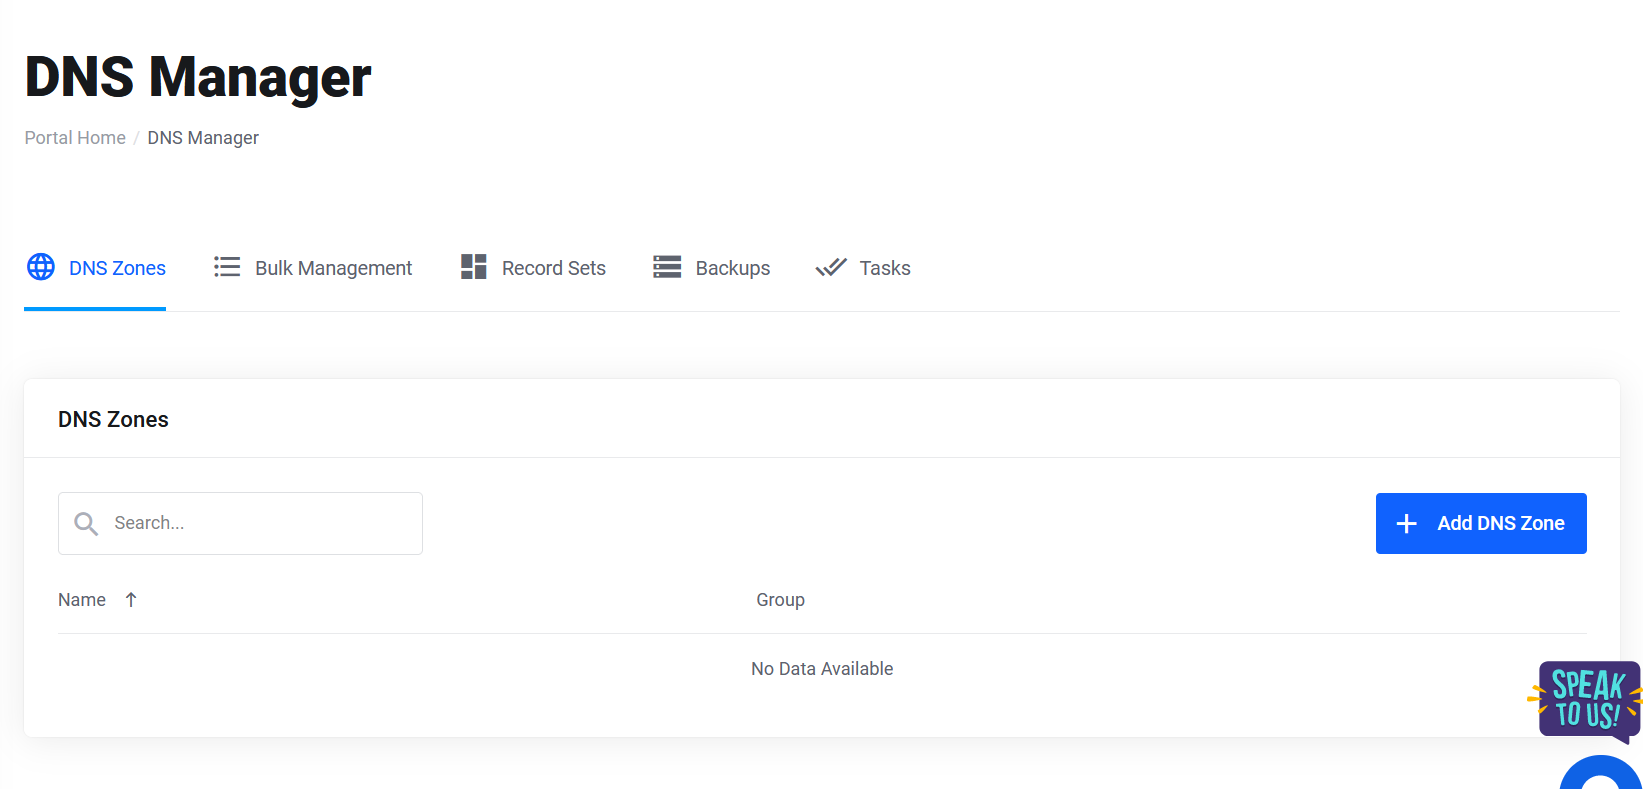View the Tasks tab
Screen dimensions: 1643x789
884,268
